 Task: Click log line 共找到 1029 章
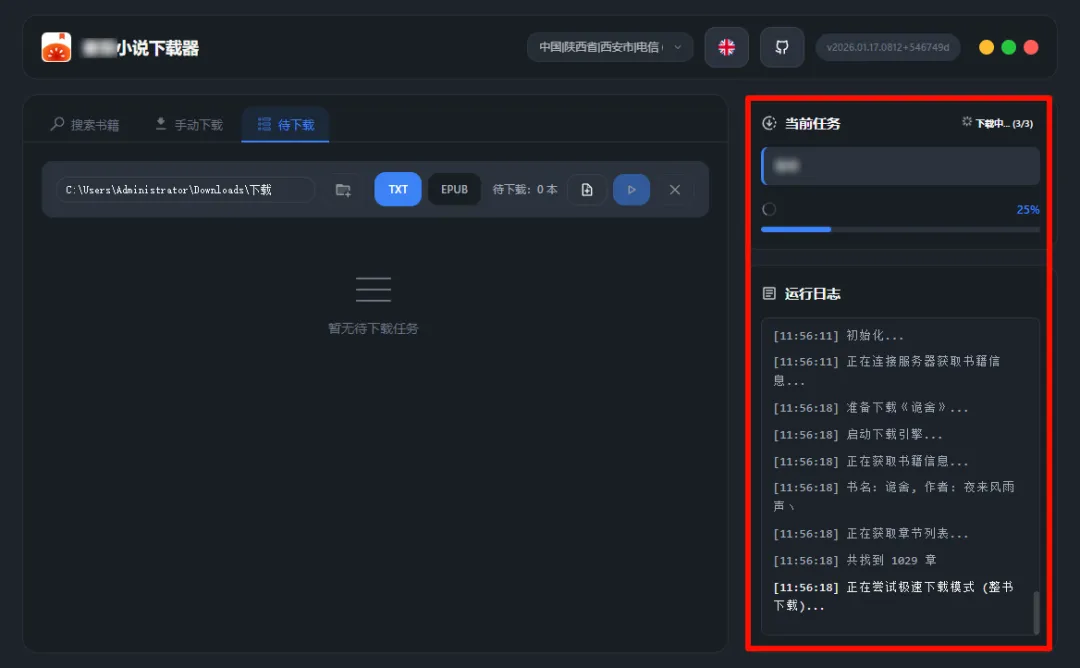(855, 561)
